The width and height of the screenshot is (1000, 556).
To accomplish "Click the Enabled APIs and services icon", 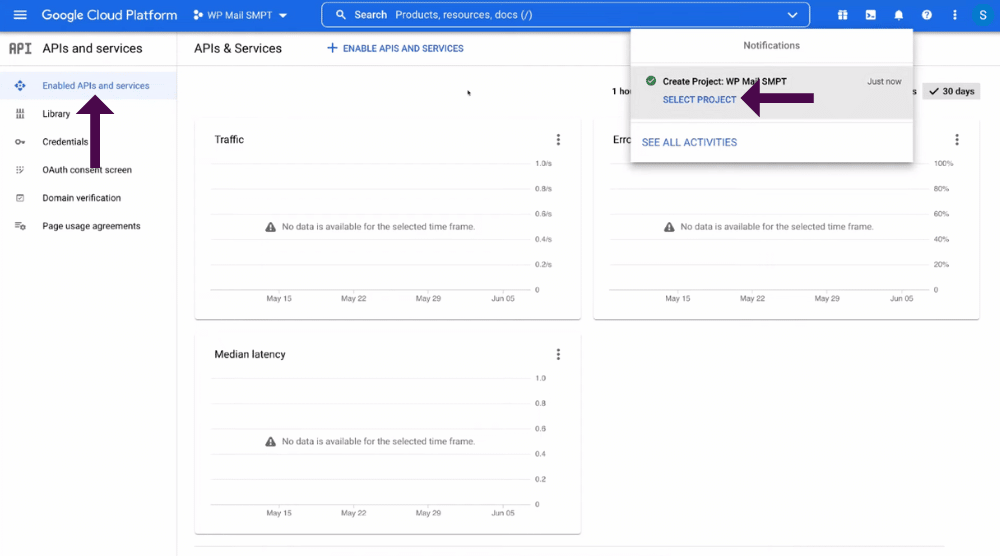I will [x=20, y=85].
